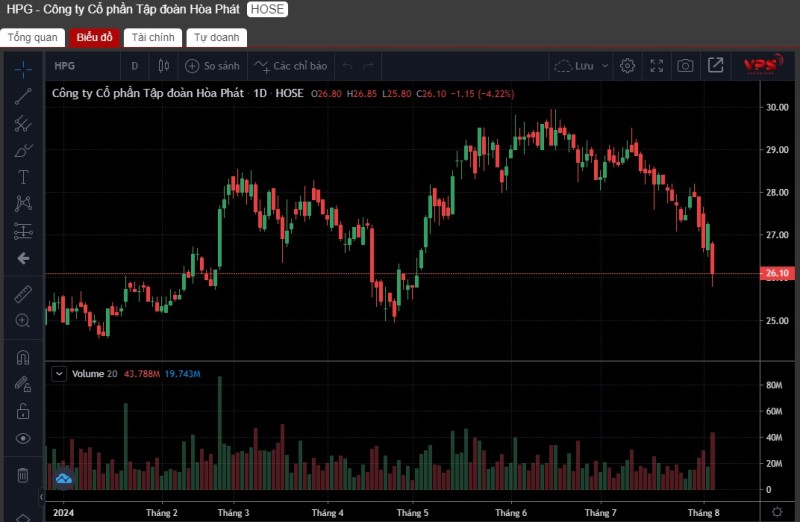Viewport: 800px width, 522px height.
Task: Click the Lưu save layout button
Action: (x=574, y=66)
